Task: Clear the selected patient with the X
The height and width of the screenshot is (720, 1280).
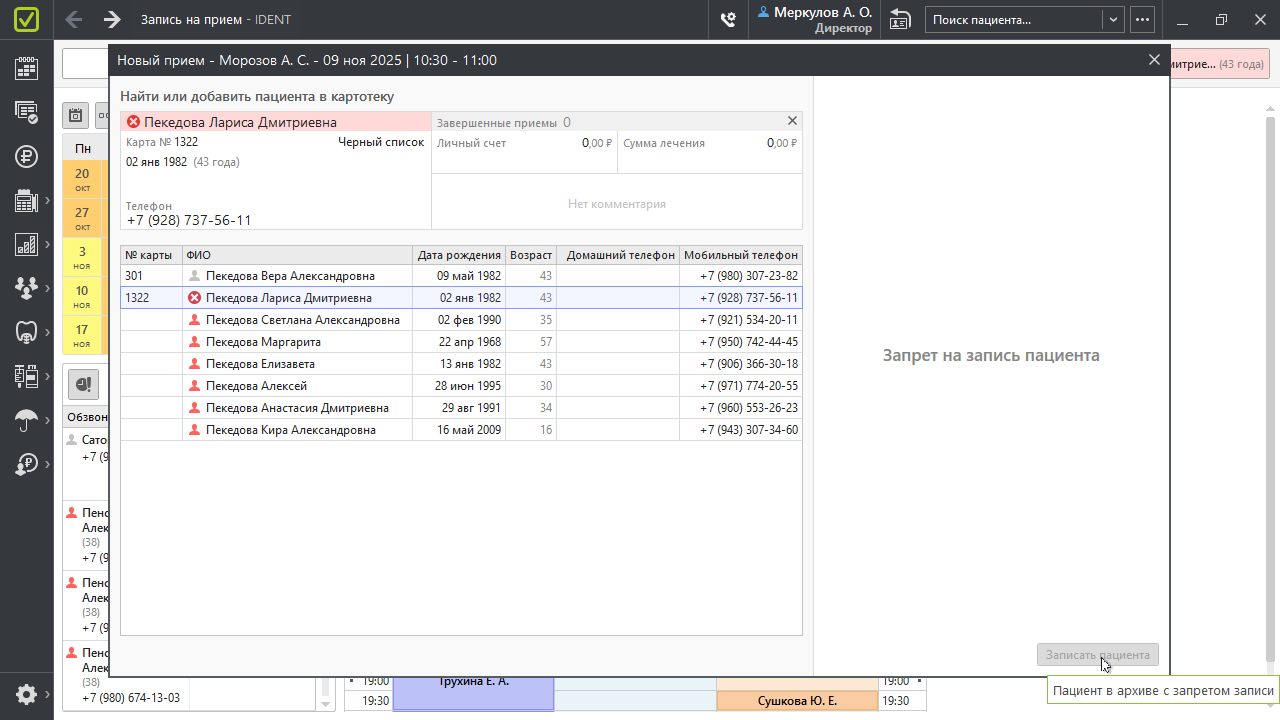Action: [792, 121]
